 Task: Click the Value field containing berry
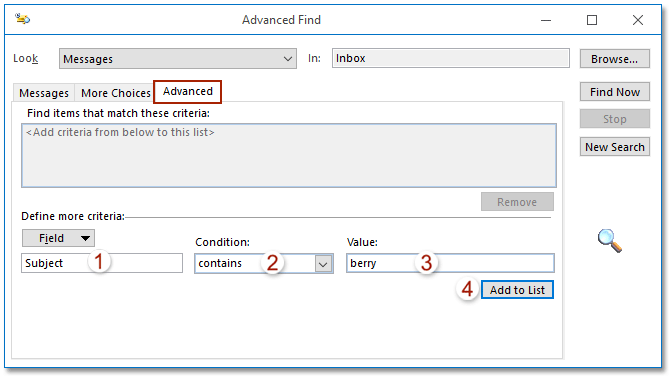pos(450,263)
